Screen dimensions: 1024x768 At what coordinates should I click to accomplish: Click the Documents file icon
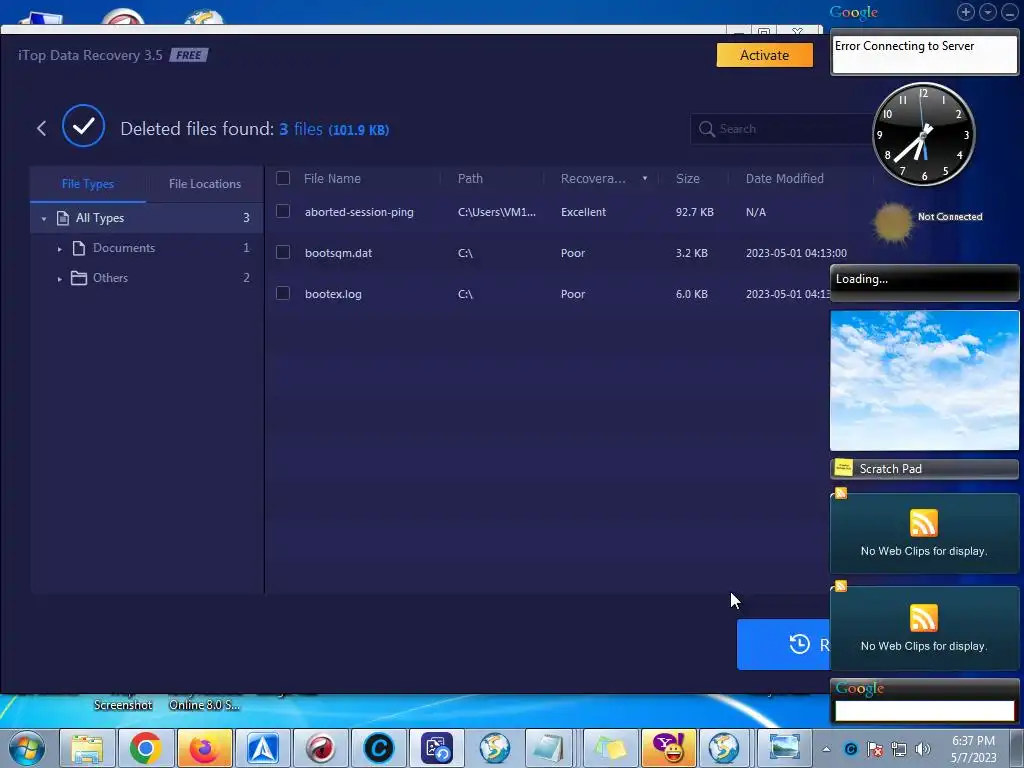coord(78,248)
